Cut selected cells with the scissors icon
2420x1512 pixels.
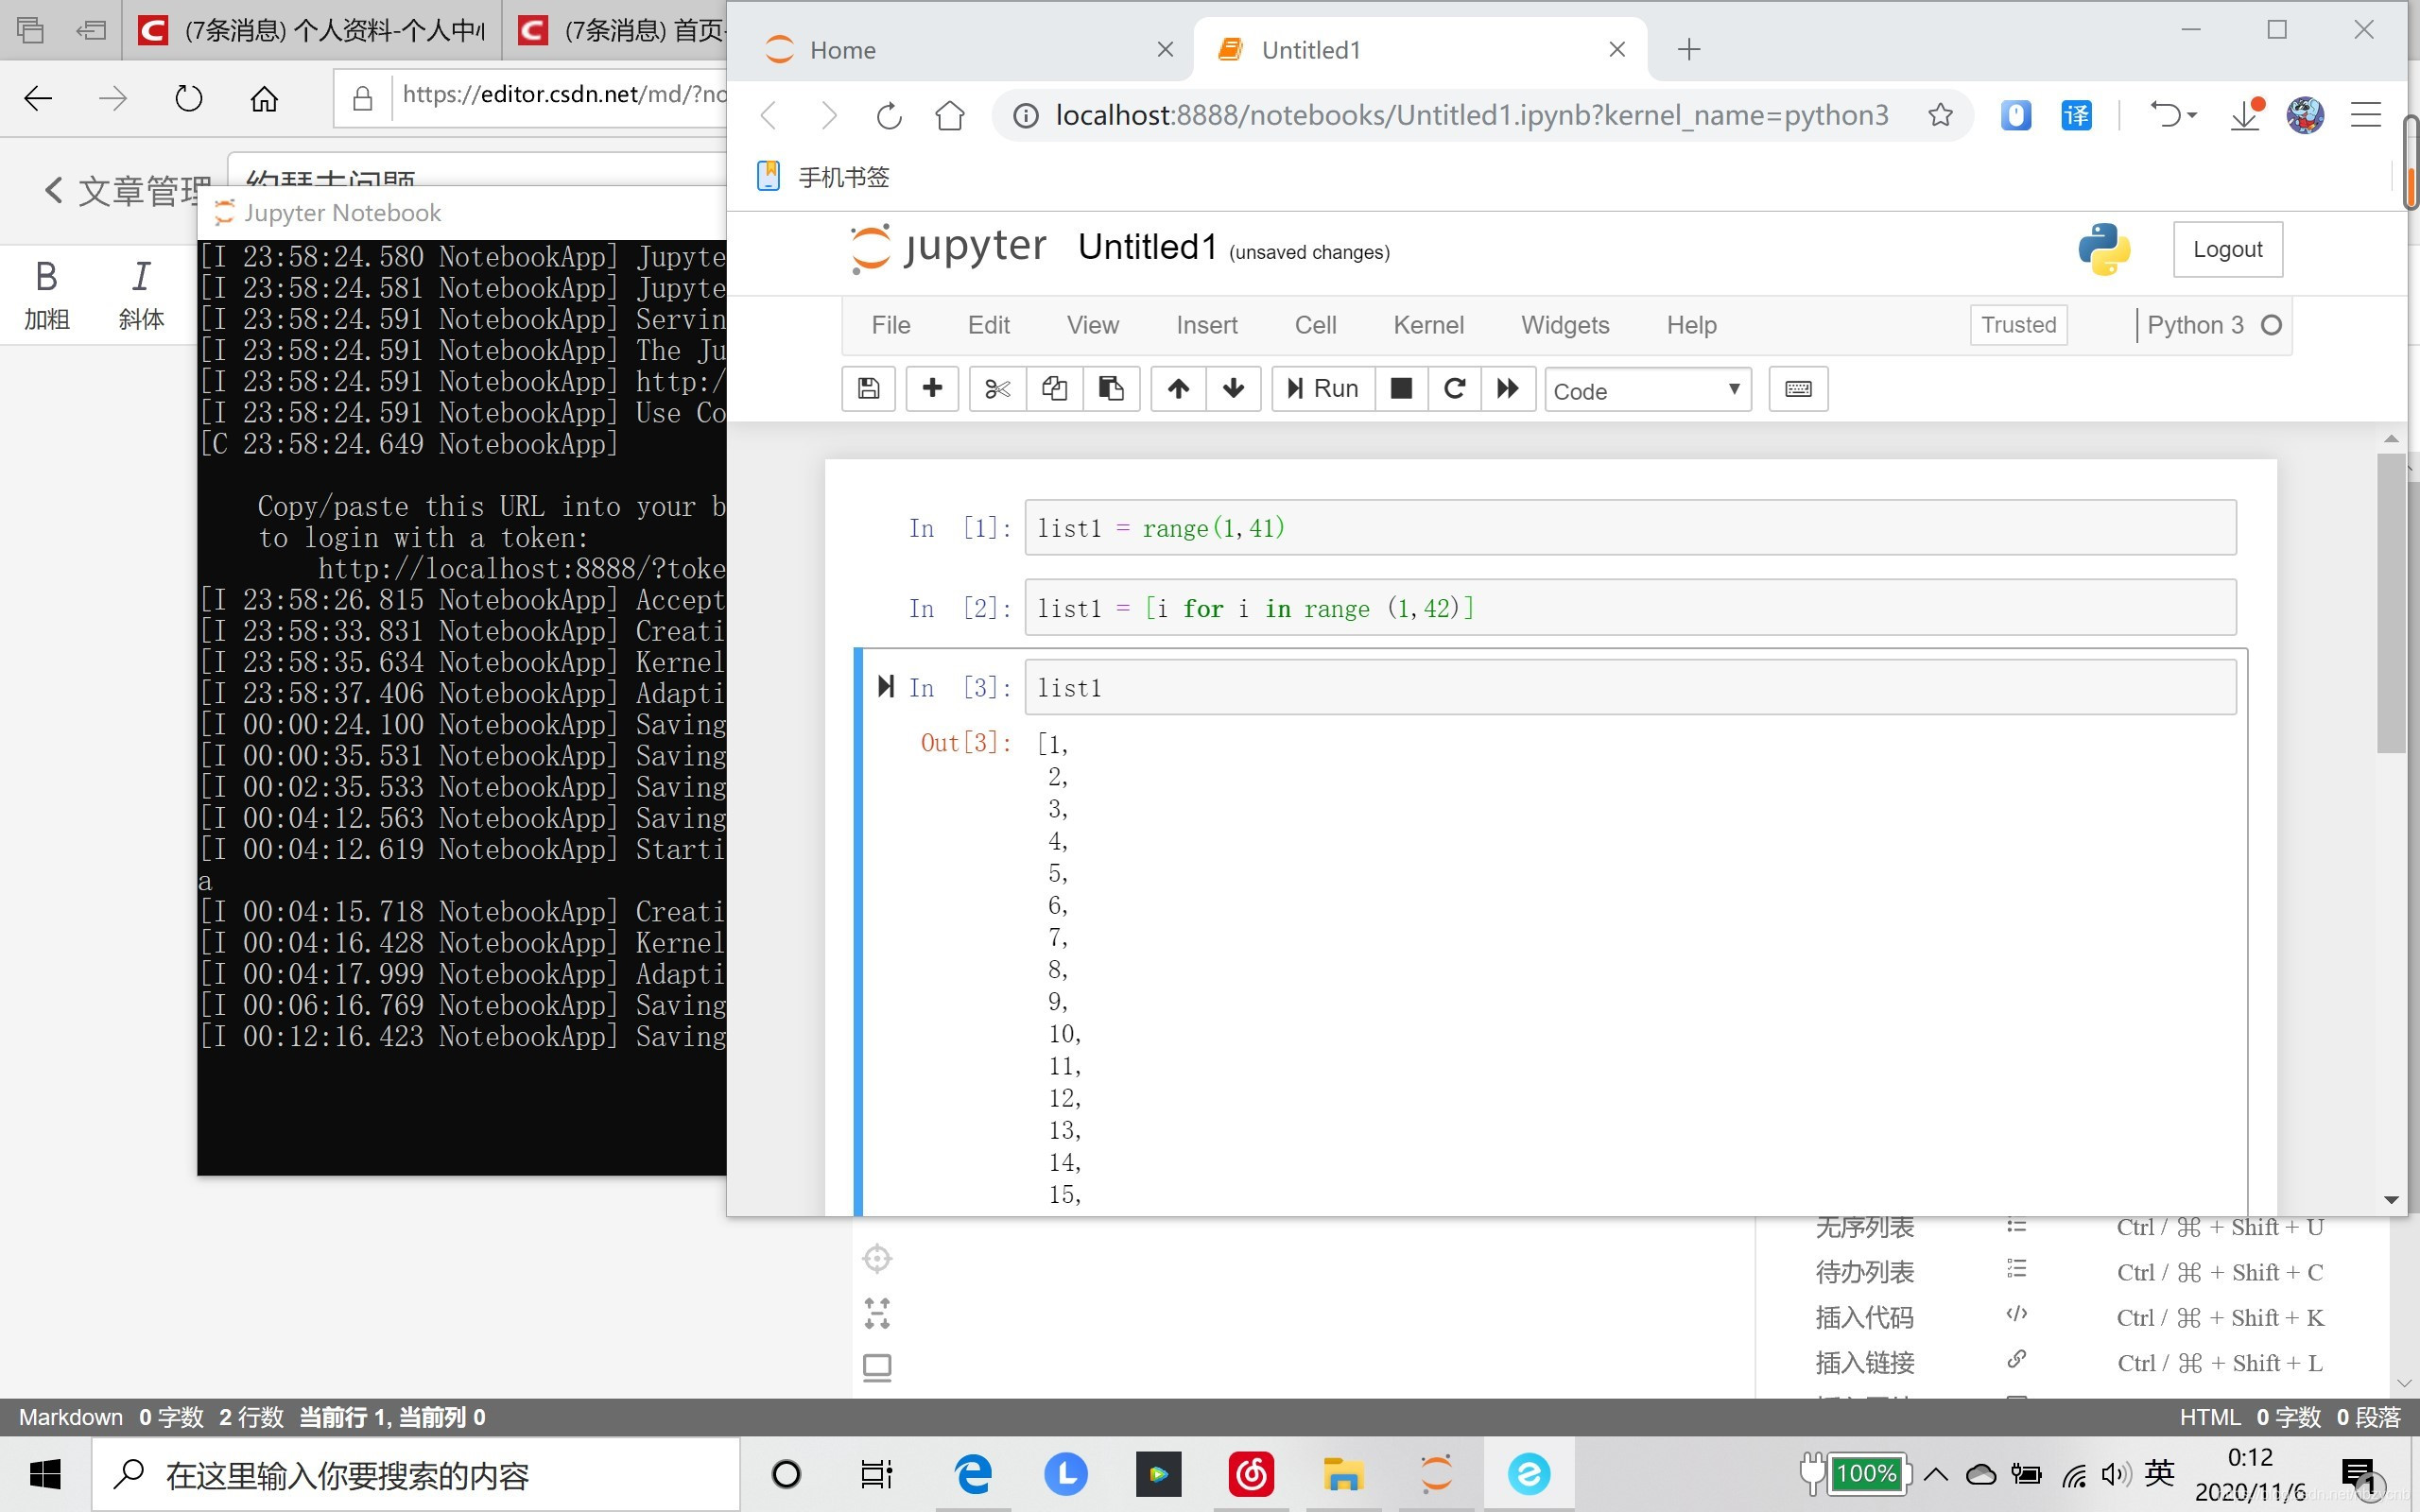tap(997, 389)
